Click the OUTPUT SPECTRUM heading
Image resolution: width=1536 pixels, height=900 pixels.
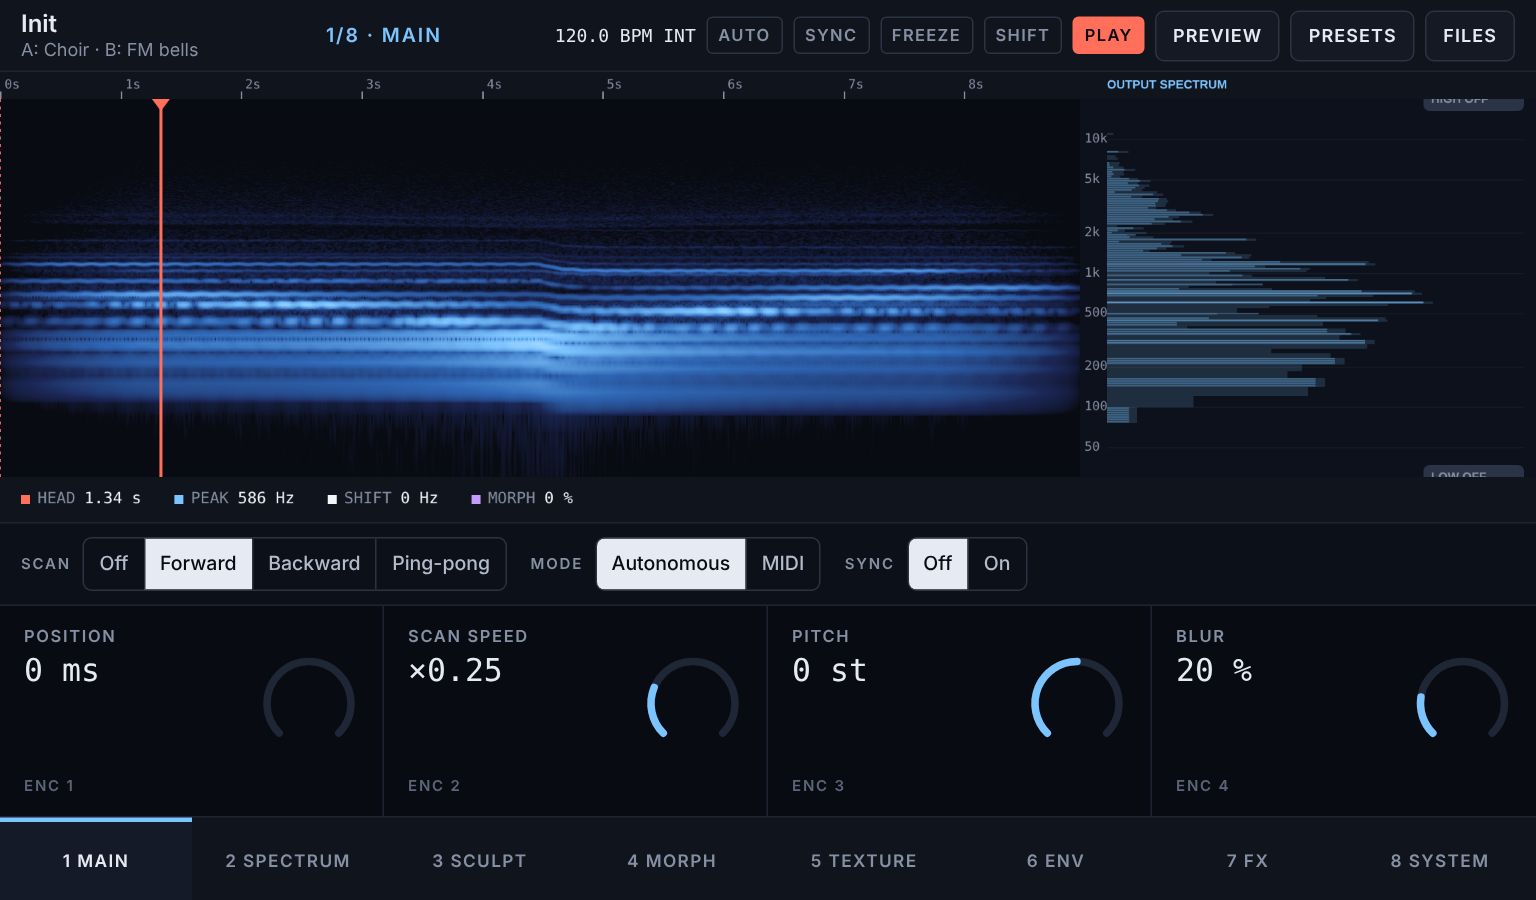1167,85
